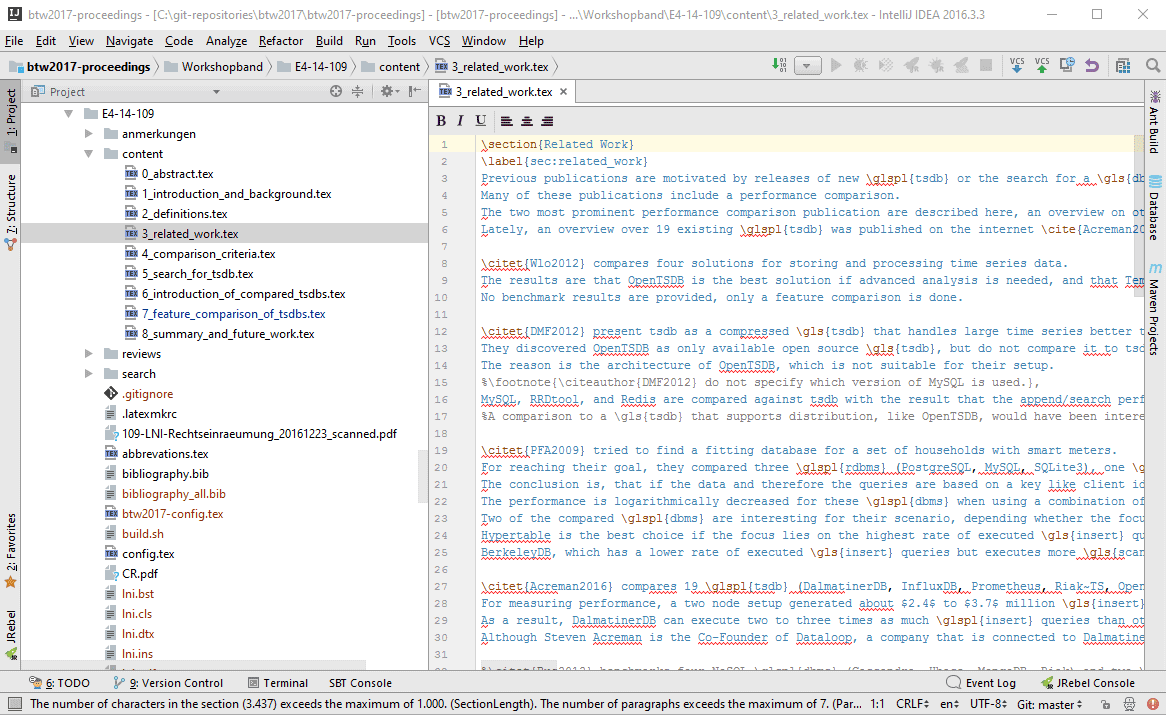Open the File menu
The width and height of the screenshot is (1166, 715).
tap(14, 41)
